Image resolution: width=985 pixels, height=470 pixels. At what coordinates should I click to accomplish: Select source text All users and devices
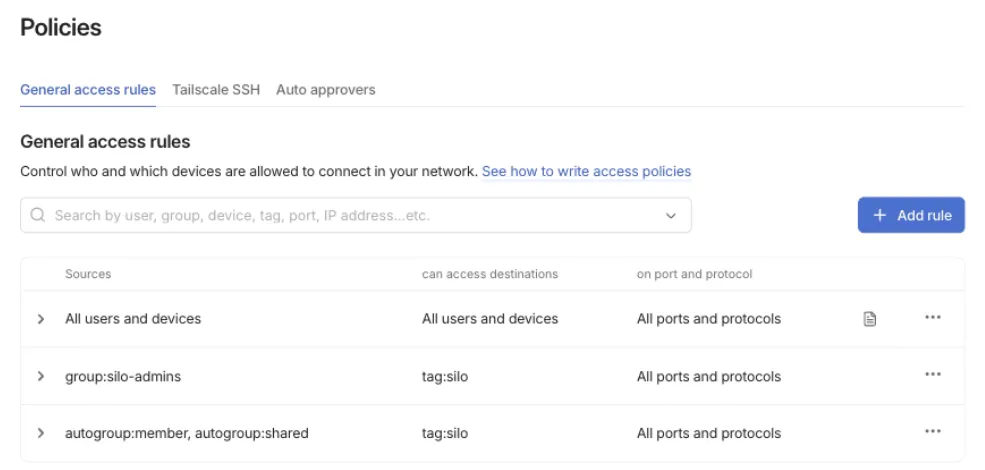tap(133, 319)
